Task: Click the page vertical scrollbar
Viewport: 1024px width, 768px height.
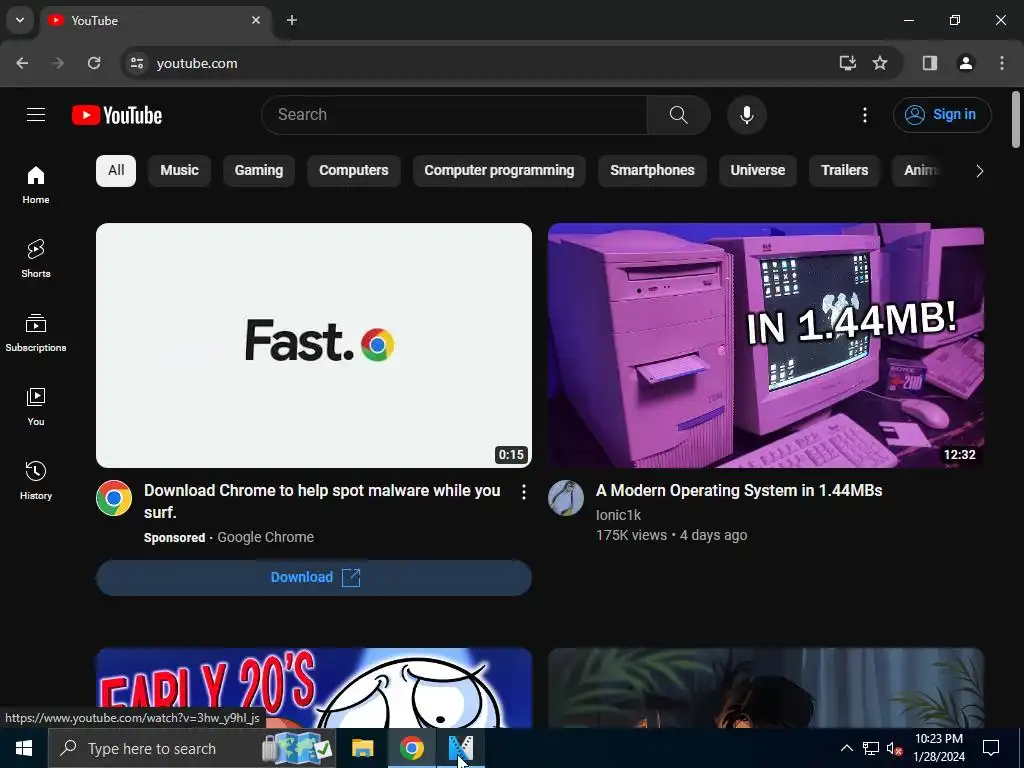Action: coord(1016,120)
